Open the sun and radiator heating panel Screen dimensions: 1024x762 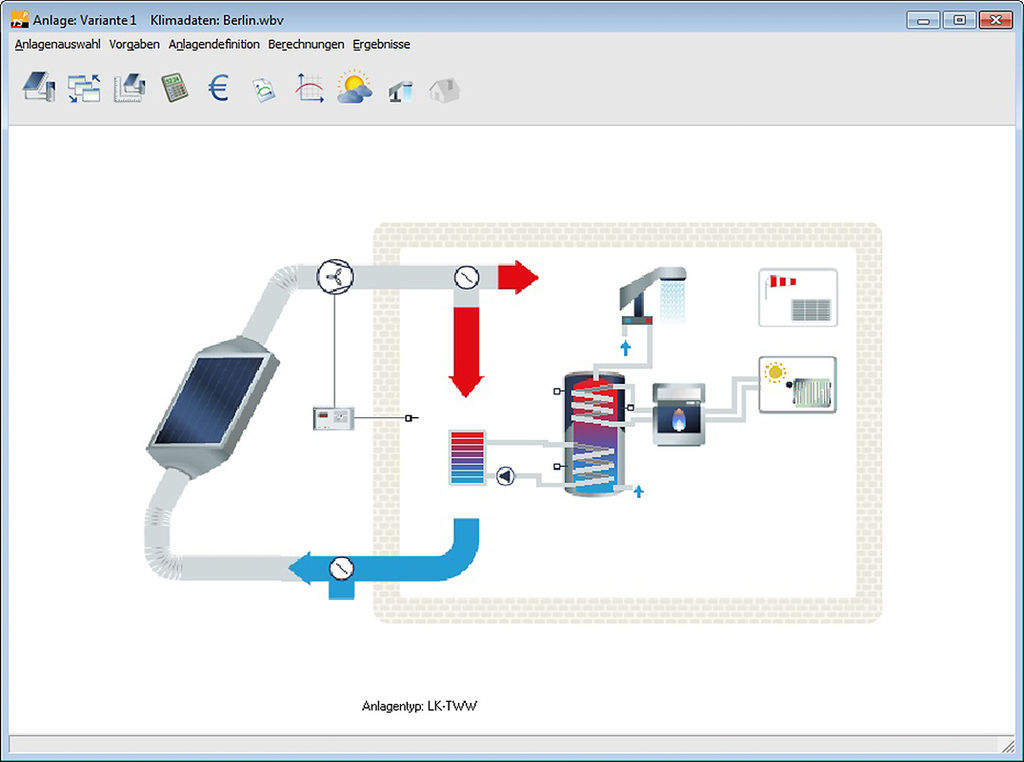coord(797,385)
